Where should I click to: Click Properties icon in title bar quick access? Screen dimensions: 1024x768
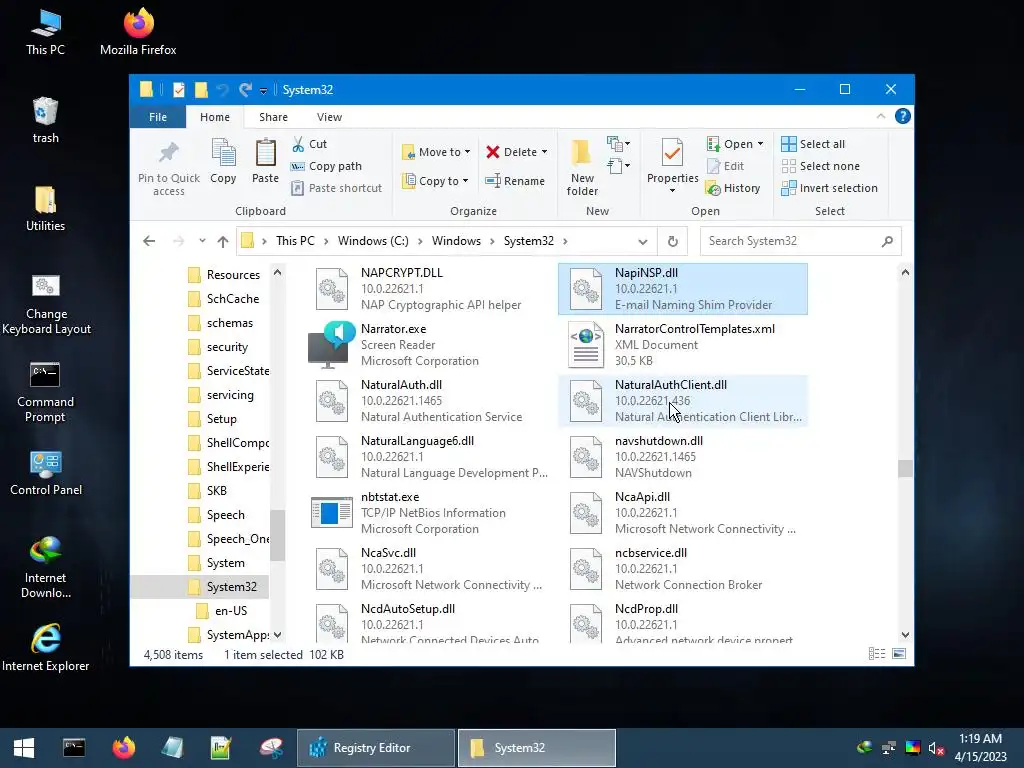[178, 89]
